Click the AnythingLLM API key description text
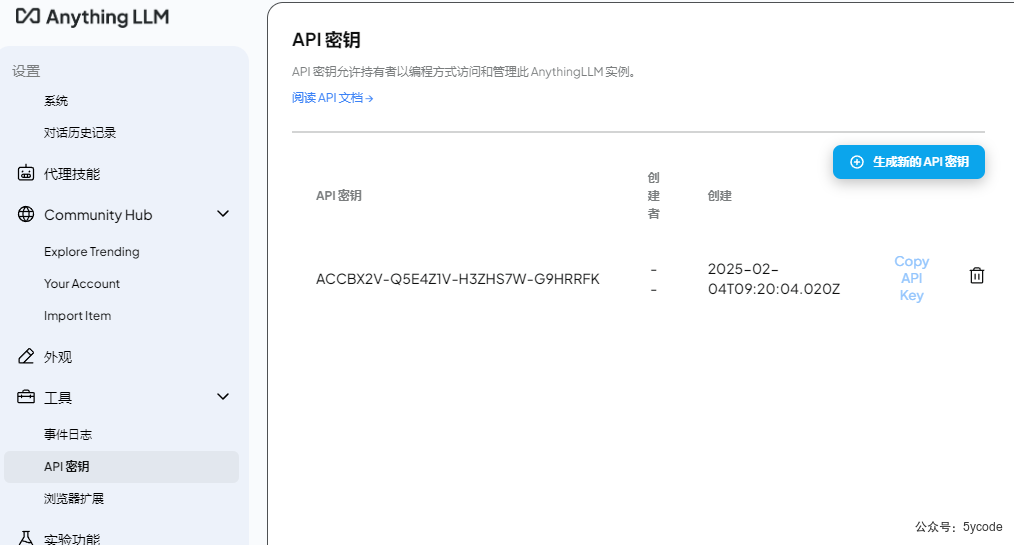 click(x=465, y=72)
